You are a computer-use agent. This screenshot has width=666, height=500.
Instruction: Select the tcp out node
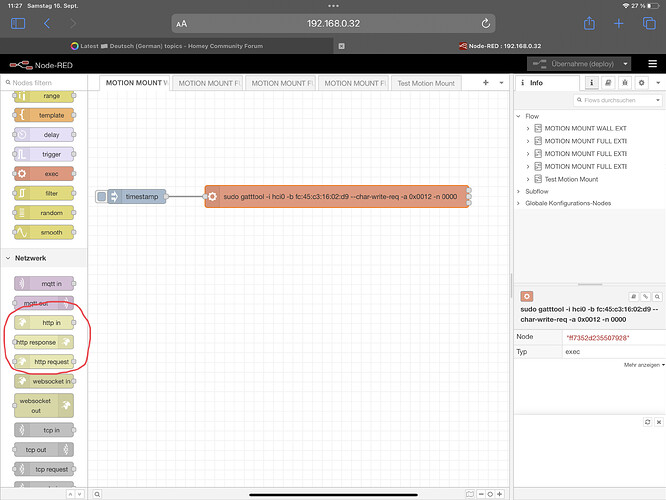pyautogui.click(x=43, y=450)
